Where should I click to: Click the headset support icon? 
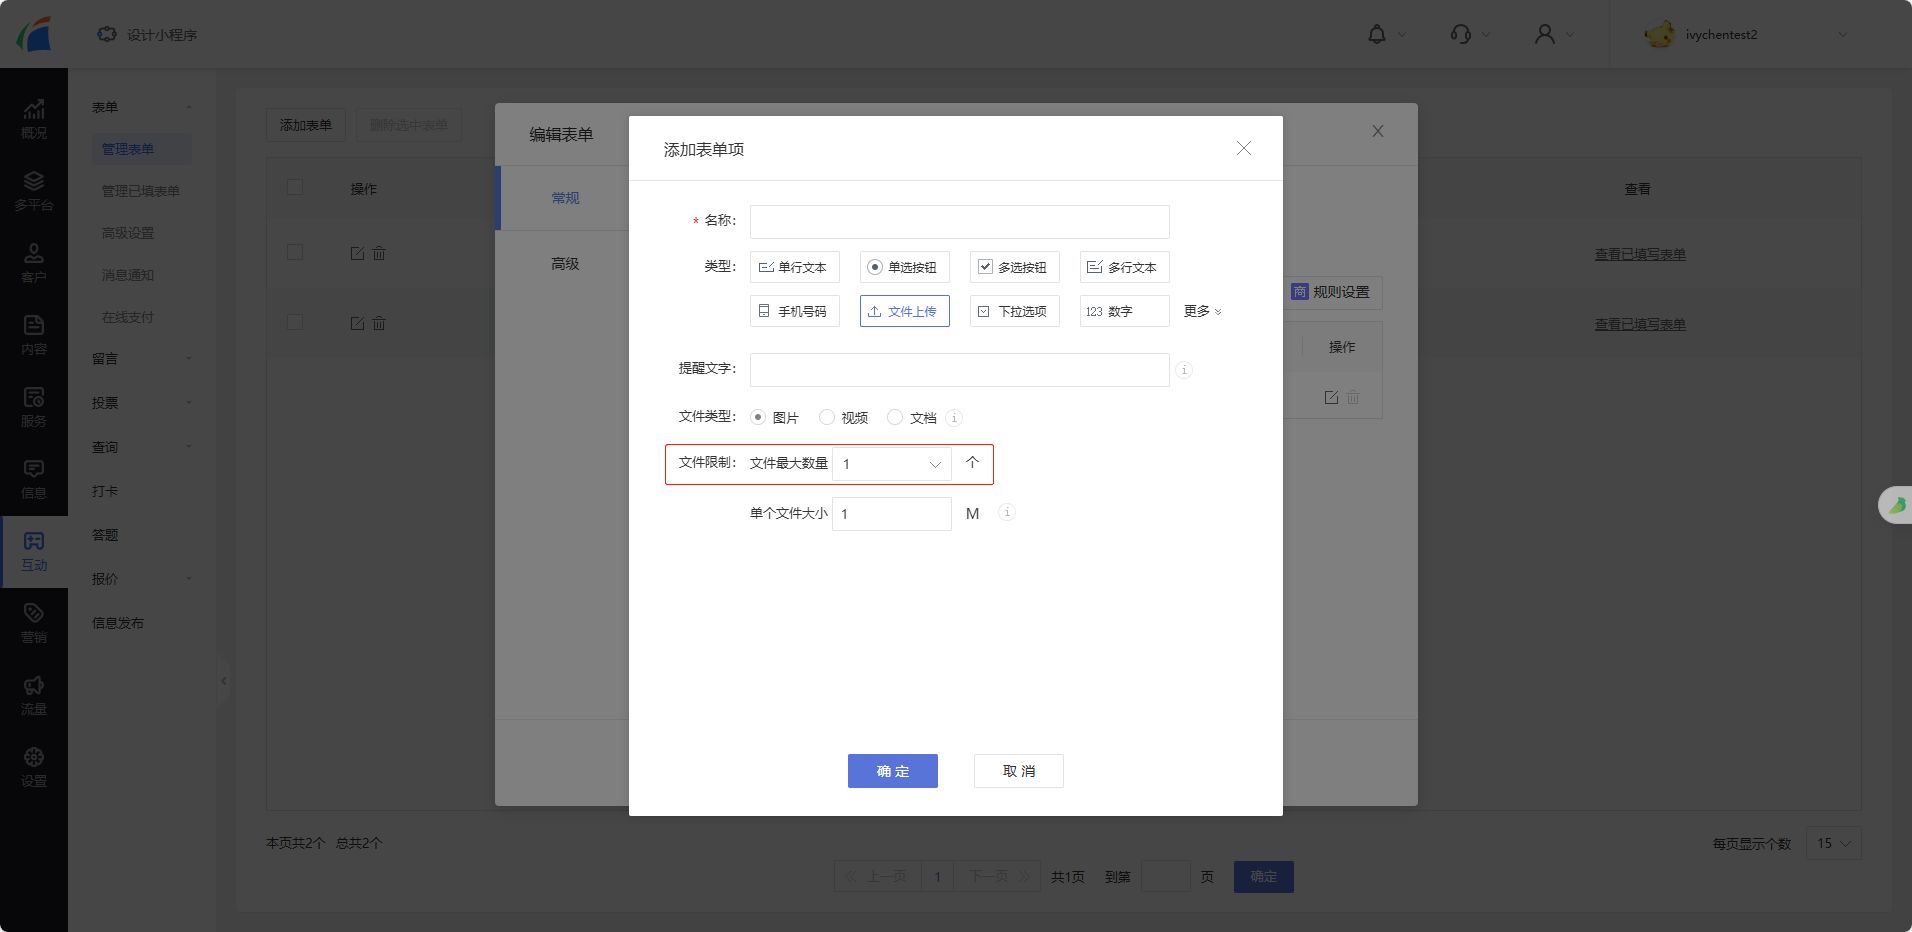click(x=1460, y=34)
